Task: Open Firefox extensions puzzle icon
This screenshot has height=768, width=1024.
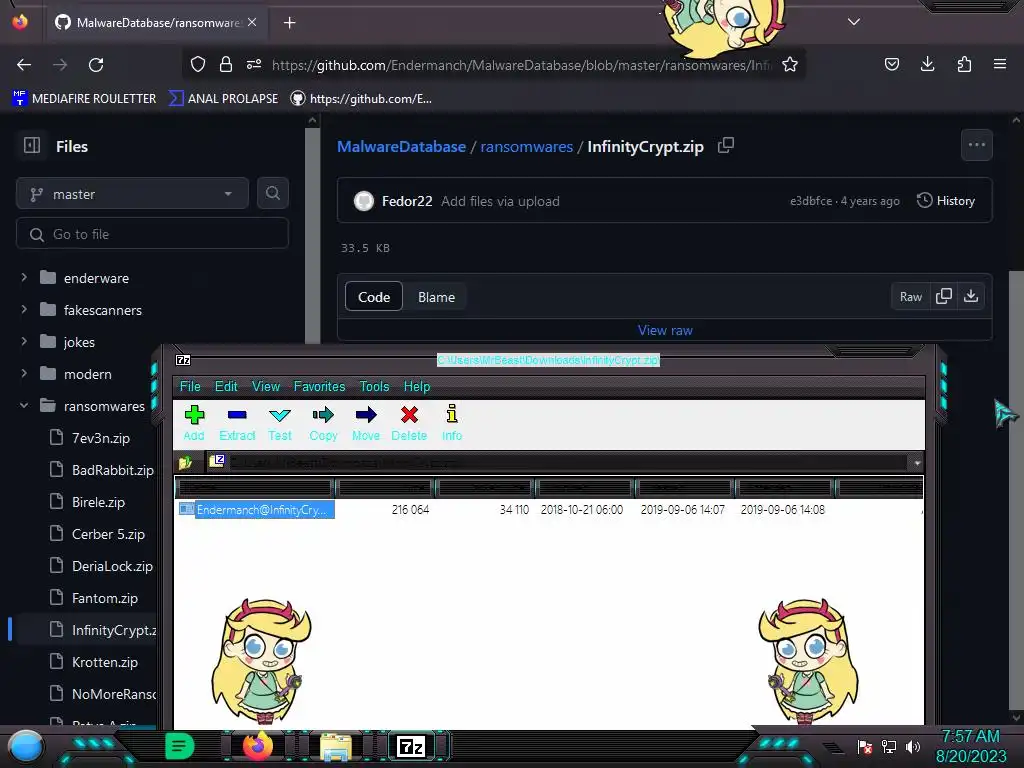Action: (964, 64)
